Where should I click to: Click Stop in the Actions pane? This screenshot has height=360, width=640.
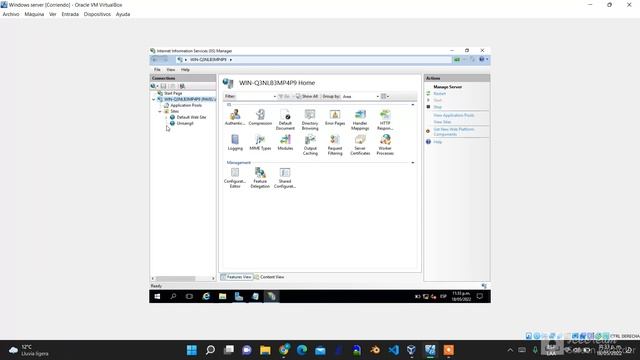[x=438, y=107]
